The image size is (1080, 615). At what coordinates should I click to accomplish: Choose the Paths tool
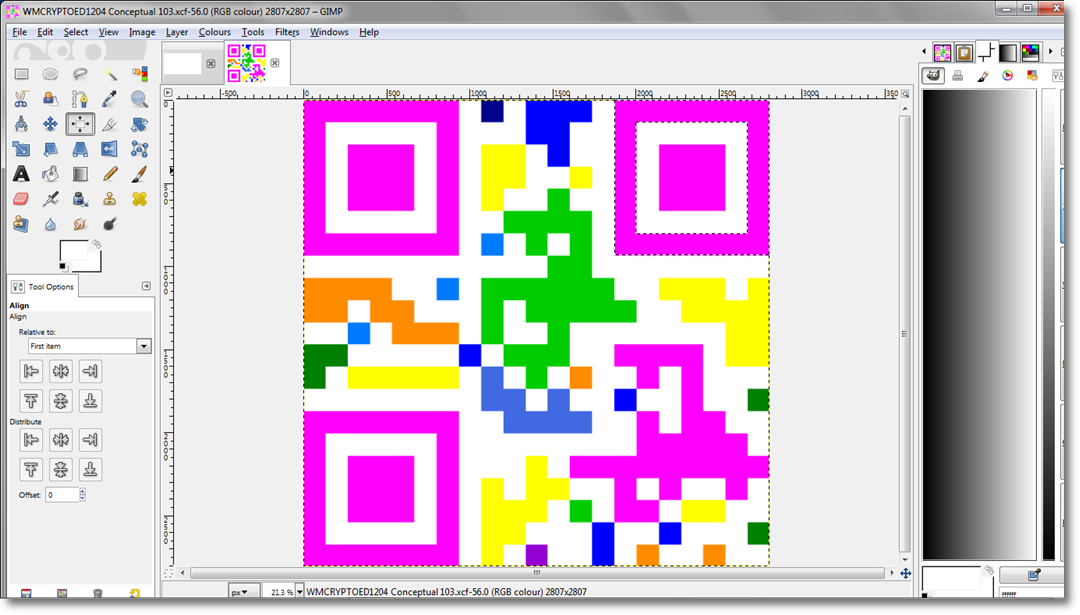[80, 99]
